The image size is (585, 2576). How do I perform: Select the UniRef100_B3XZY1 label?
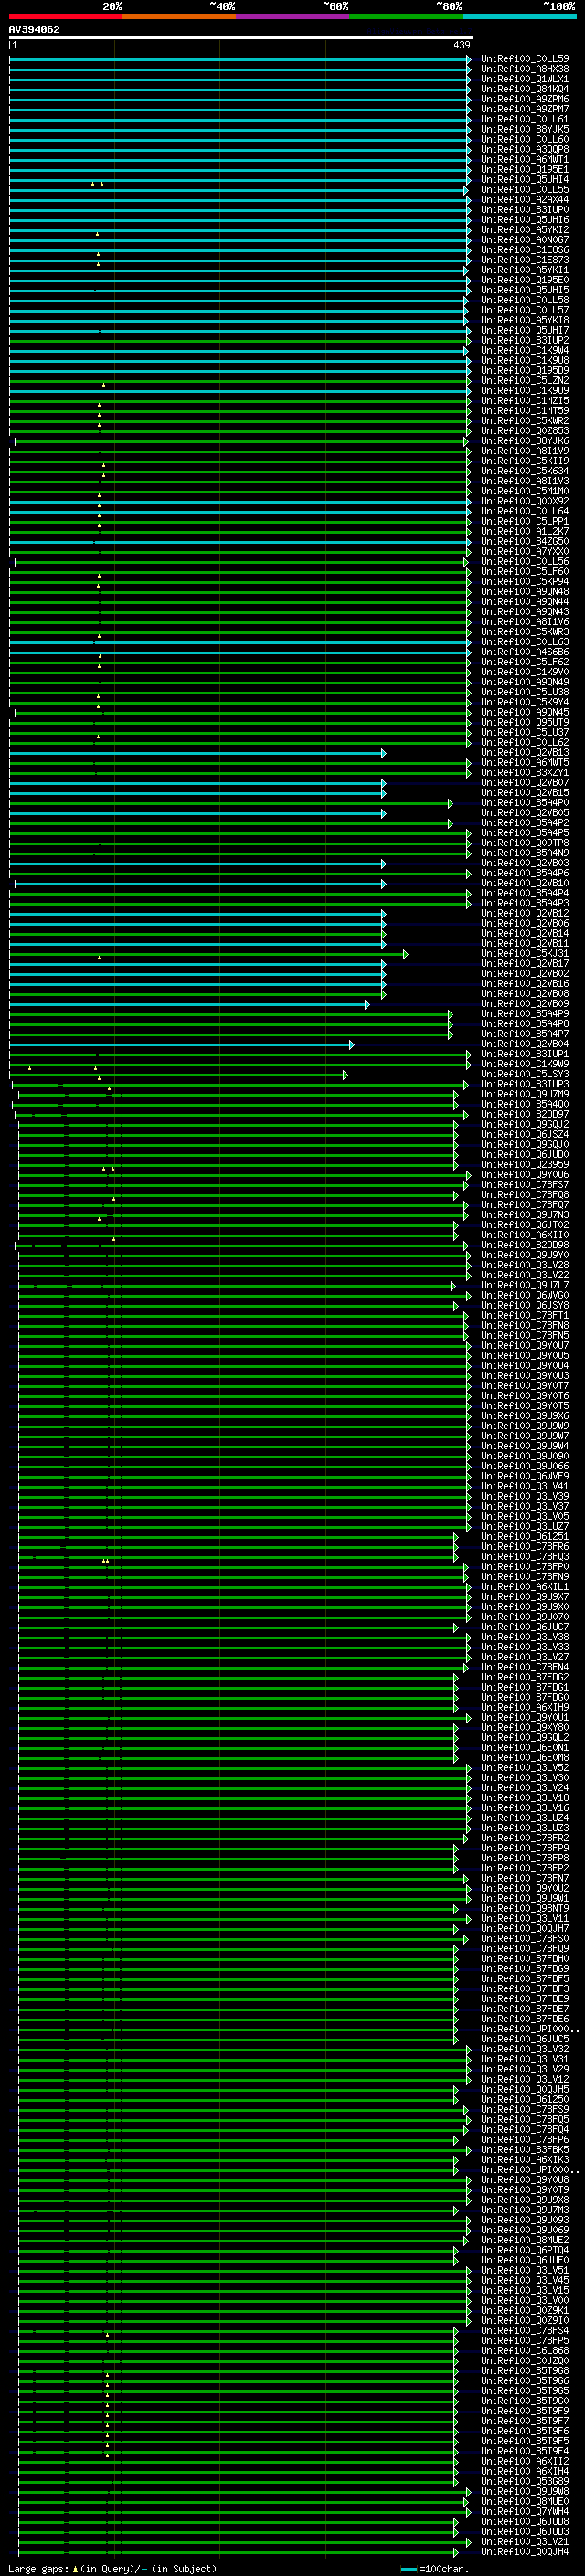(525, 772)
